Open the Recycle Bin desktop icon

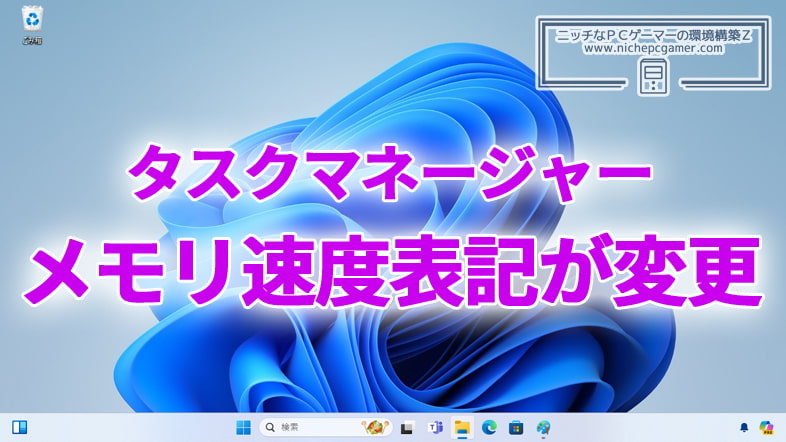click(32, 26)
